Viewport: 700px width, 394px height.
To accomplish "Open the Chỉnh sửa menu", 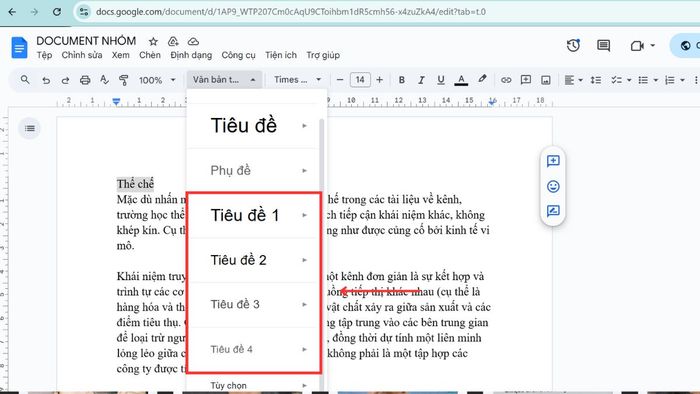I will tap(82, 55).
